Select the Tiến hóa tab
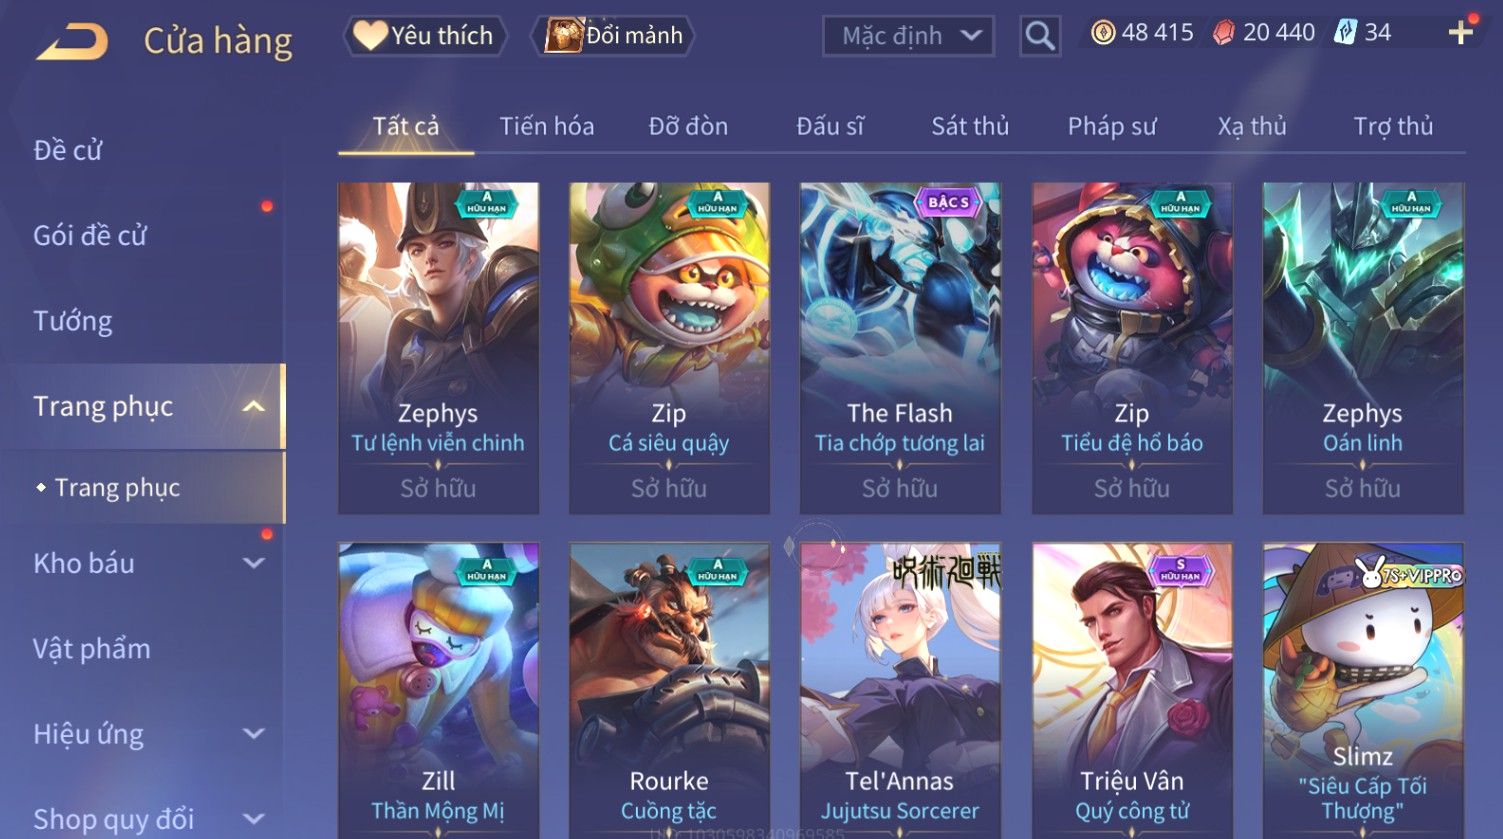 (x=546, y=126)
